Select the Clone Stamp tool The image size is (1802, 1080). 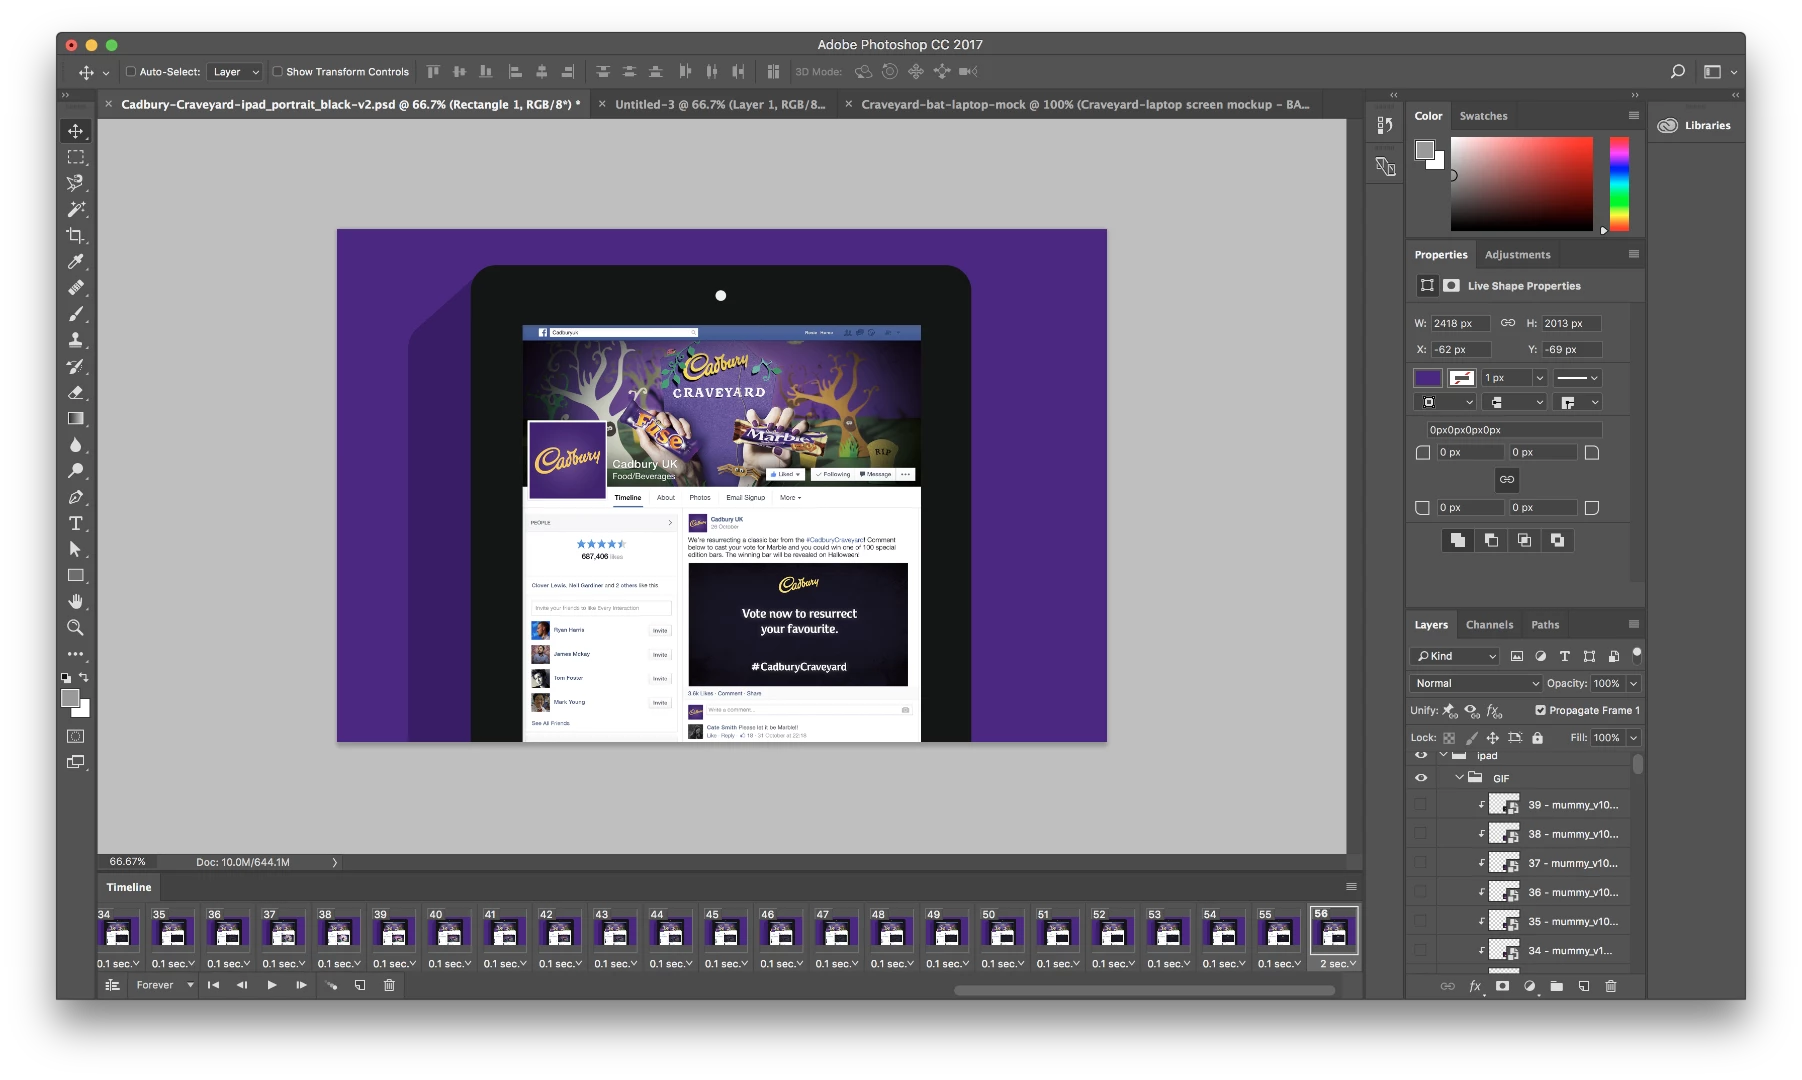(x=75, y=340)
